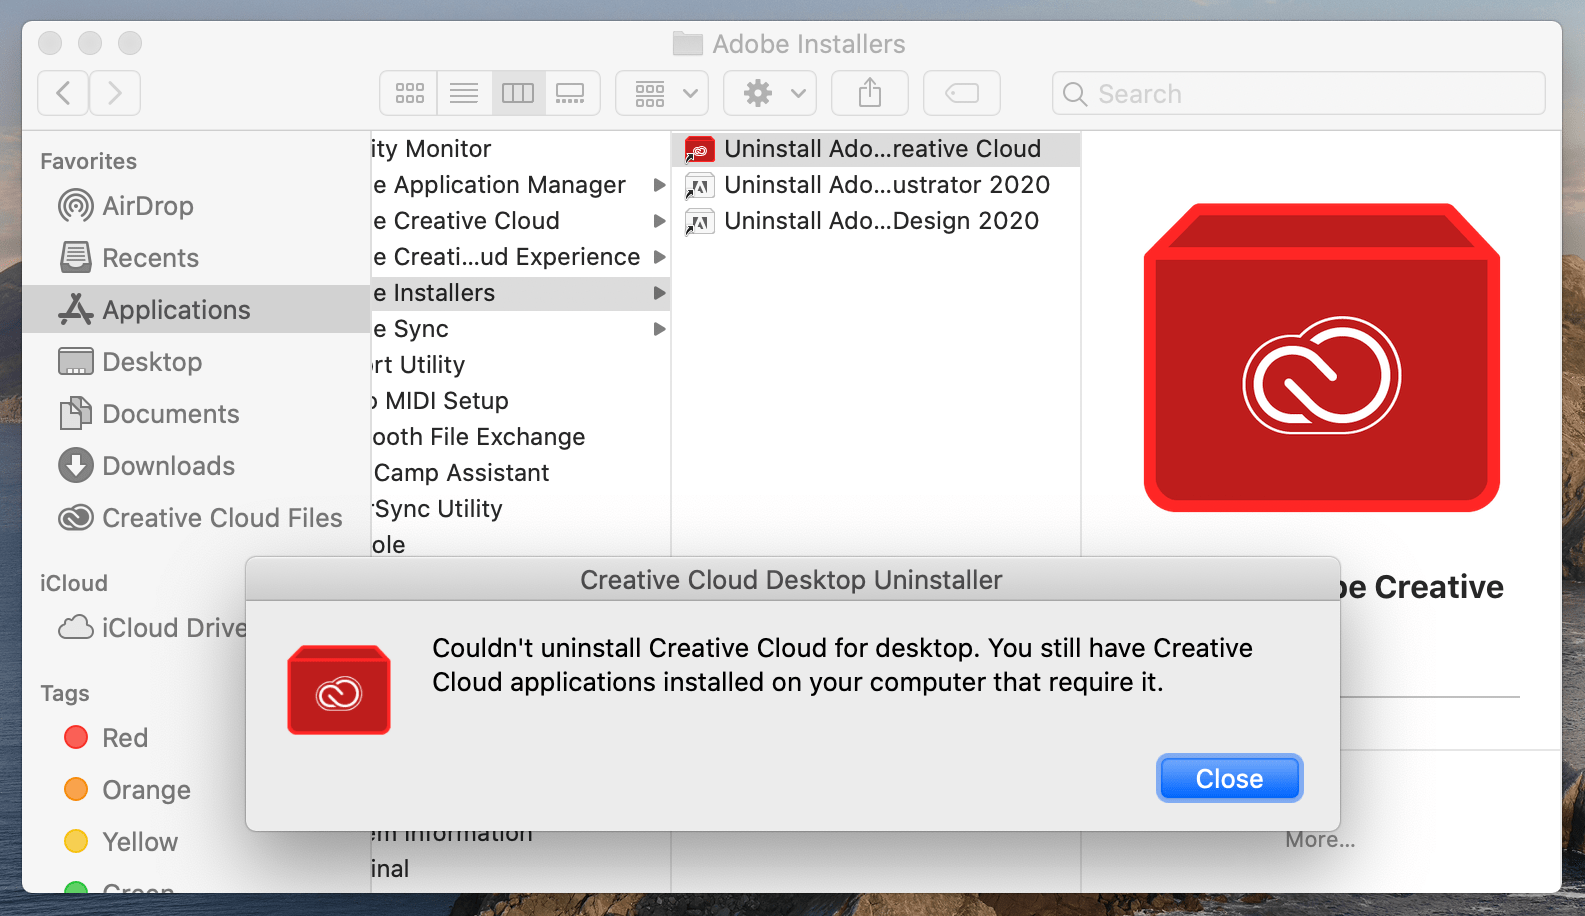Switch Finder to gallery view
The height and width of the screenshot is (916, 1585).
click(572, 93)
